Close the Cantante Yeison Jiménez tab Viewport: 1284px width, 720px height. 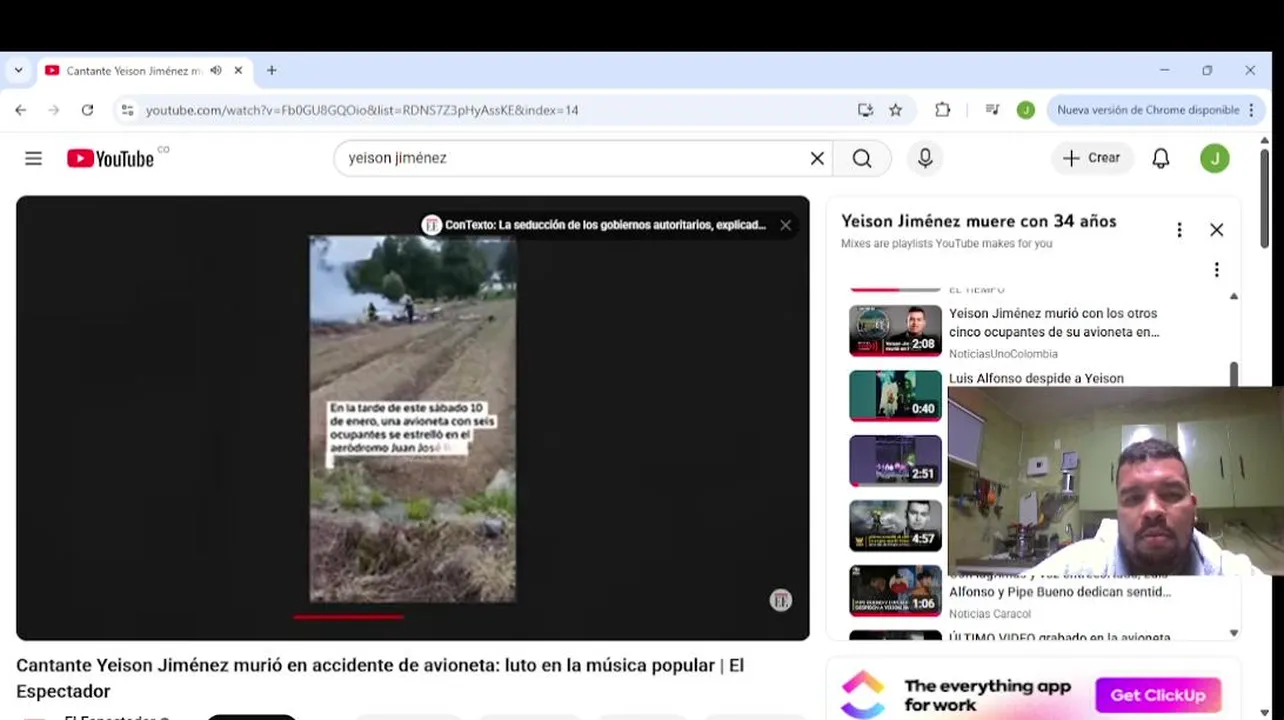coord(238,71)
